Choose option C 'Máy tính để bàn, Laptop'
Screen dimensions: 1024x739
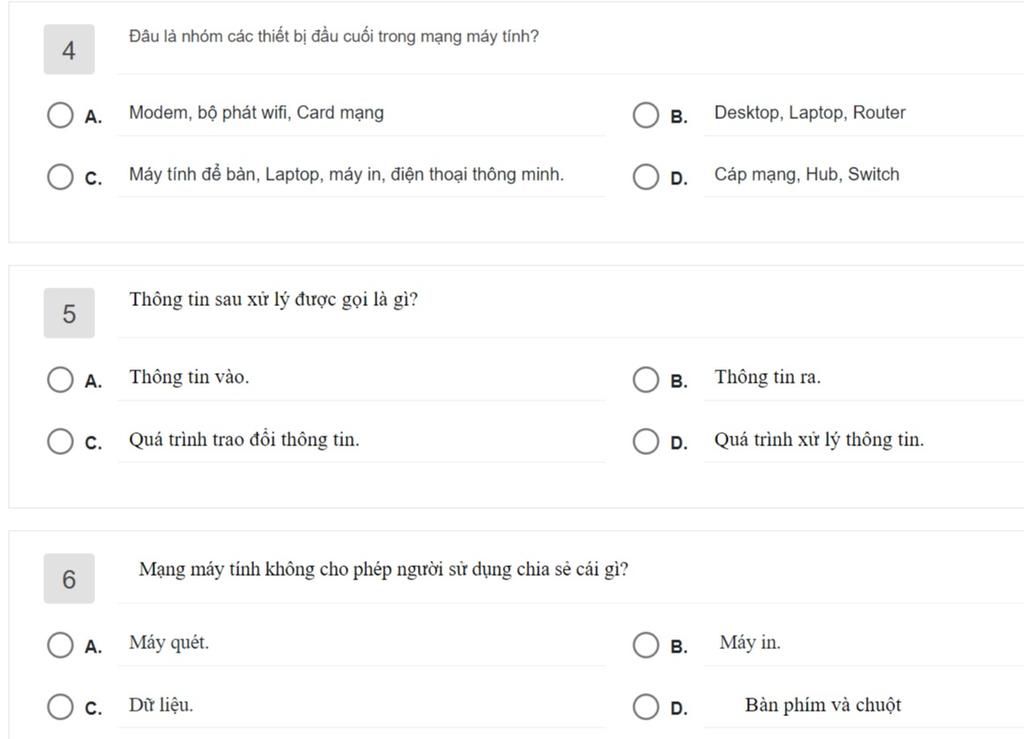pyautogui.click(x=60, y=176)
